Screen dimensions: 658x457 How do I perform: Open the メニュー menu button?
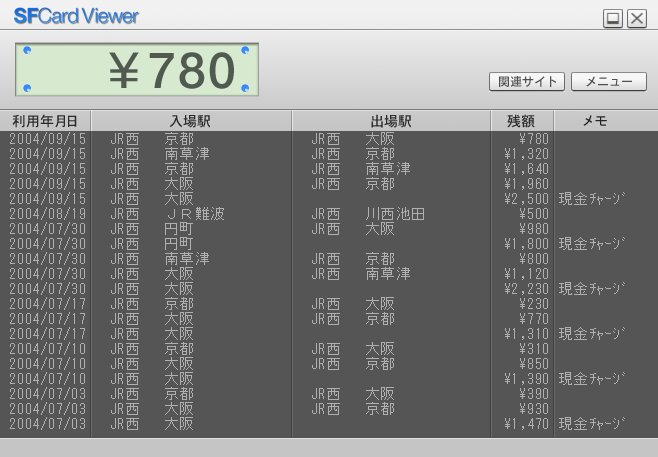click(608, 82)
